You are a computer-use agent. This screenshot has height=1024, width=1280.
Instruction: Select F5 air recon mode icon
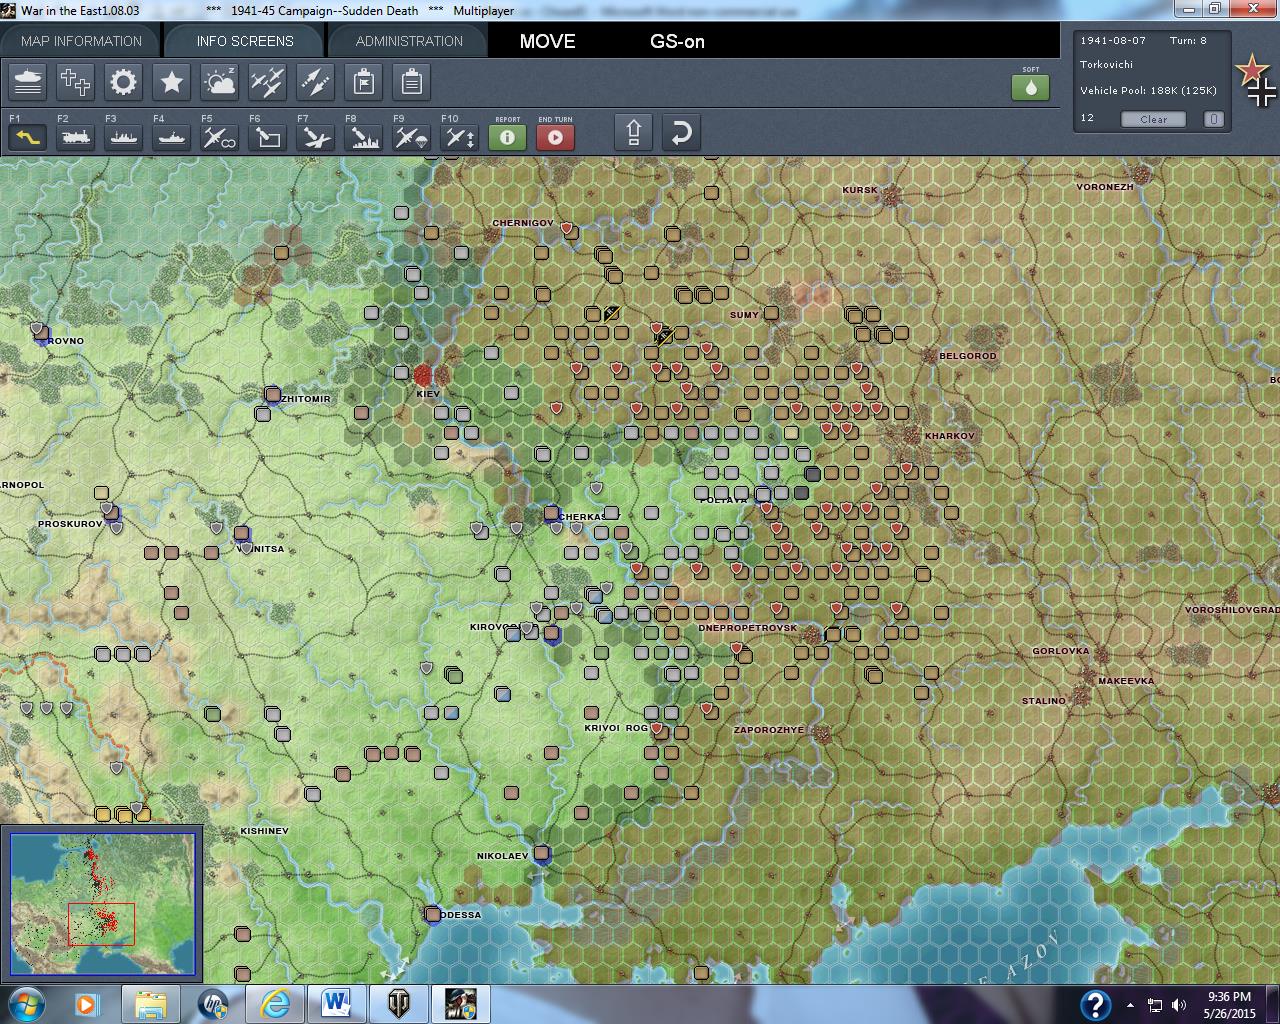220,137
